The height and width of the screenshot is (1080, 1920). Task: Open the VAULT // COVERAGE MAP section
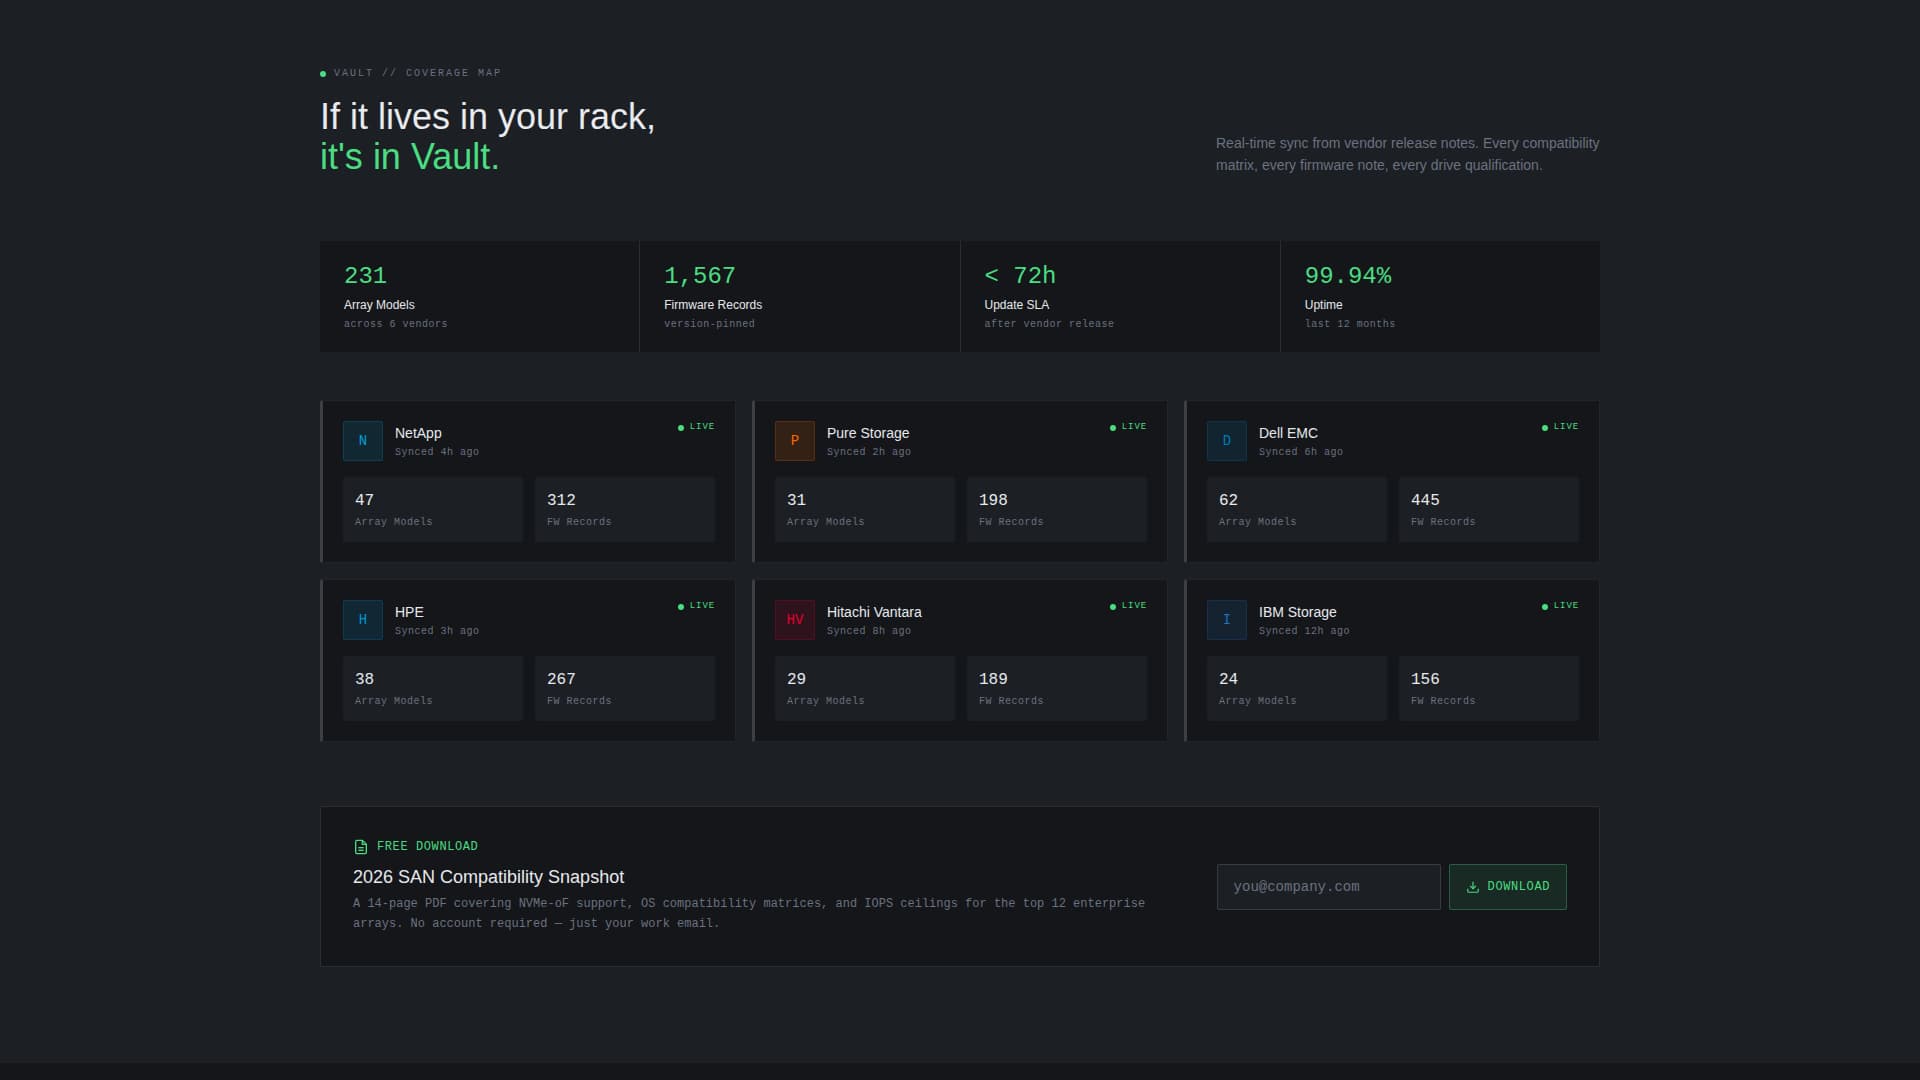click(410, 72)
